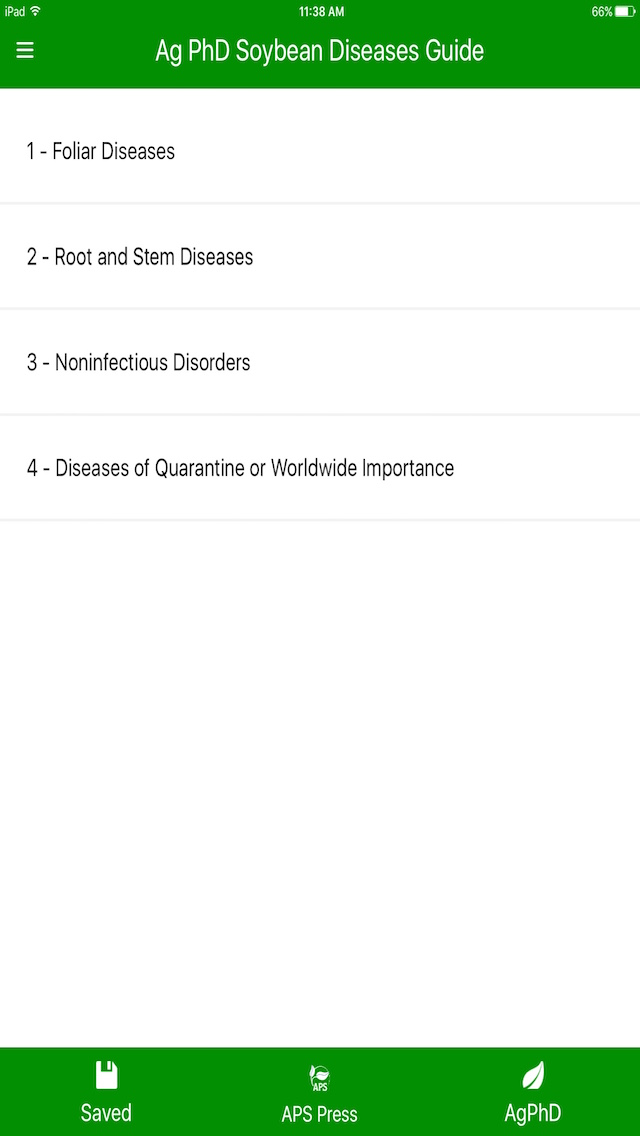Select the Noninfectious Disorders entry

click(x=139, y=362)
